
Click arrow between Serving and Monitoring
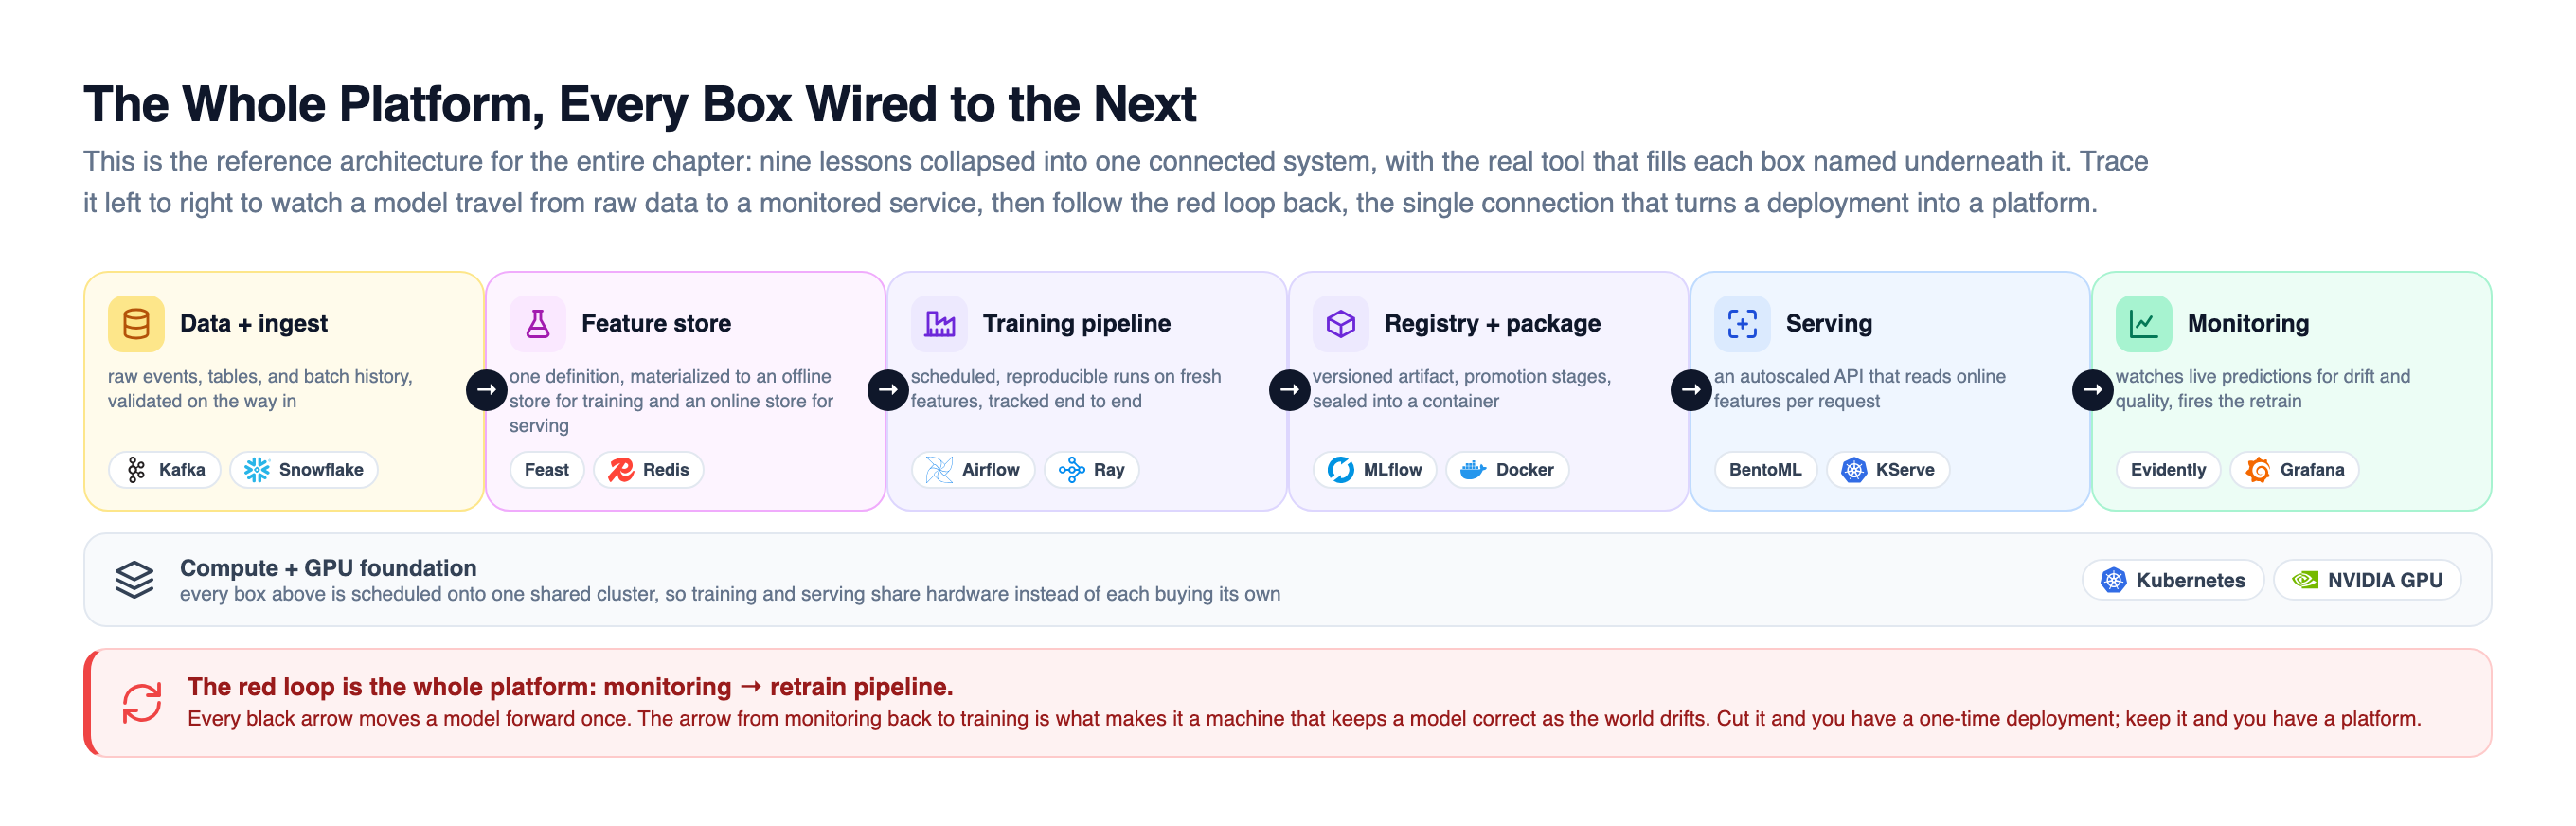pyautogui.click(x=2092, y=390)
